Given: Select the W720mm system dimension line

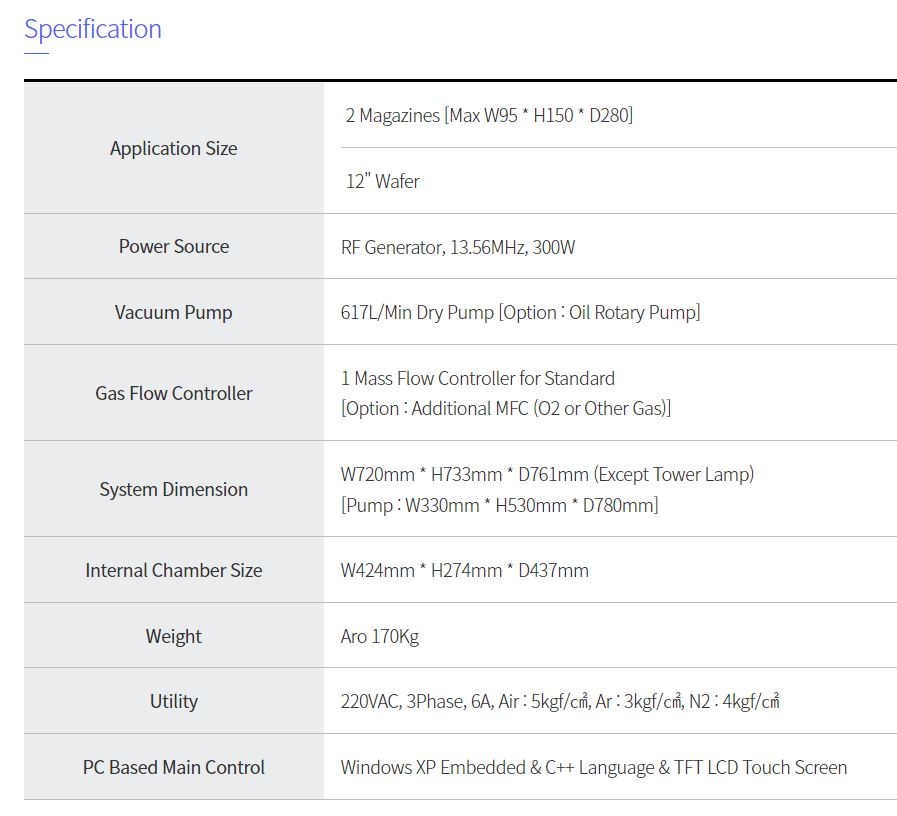Looking at the screenshot, I should (547, 474).
